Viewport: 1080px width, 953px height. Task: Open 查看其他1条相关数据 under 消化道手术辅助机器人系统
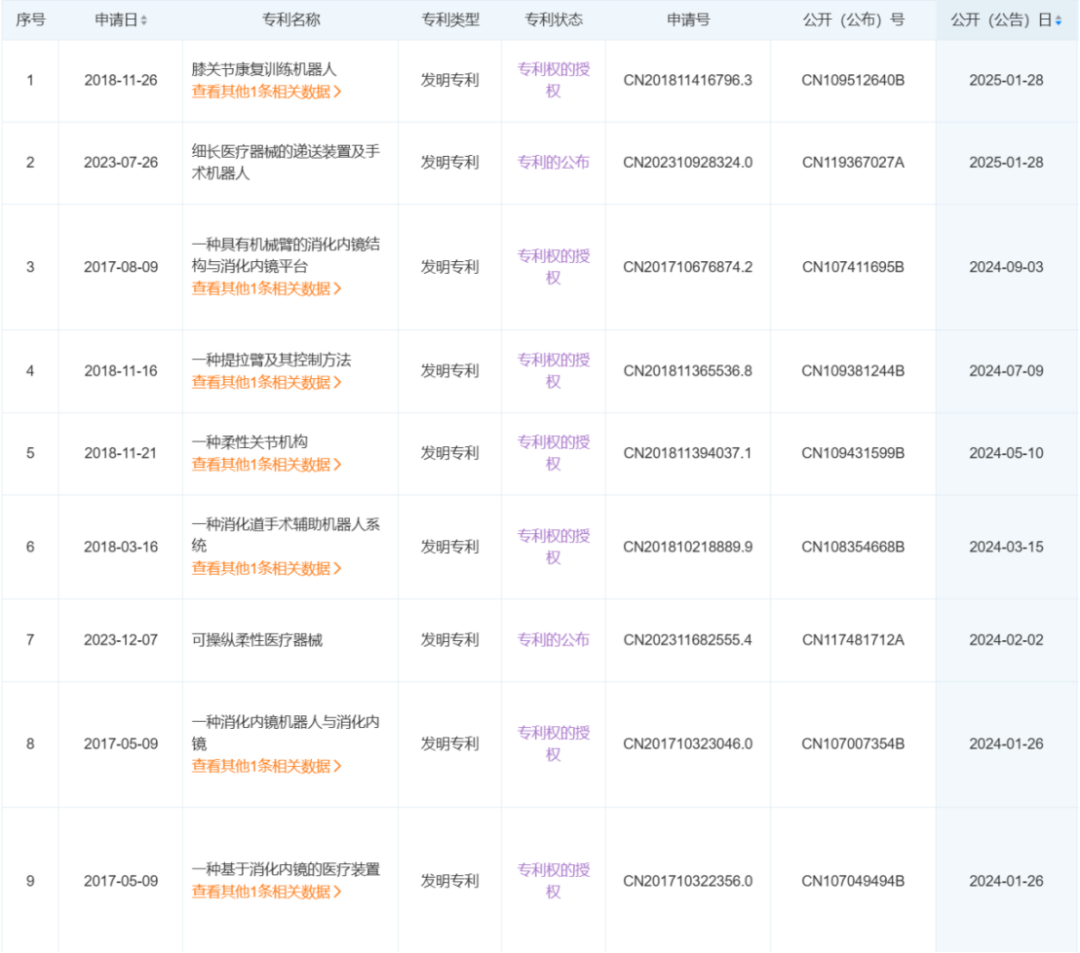(267, 569)
